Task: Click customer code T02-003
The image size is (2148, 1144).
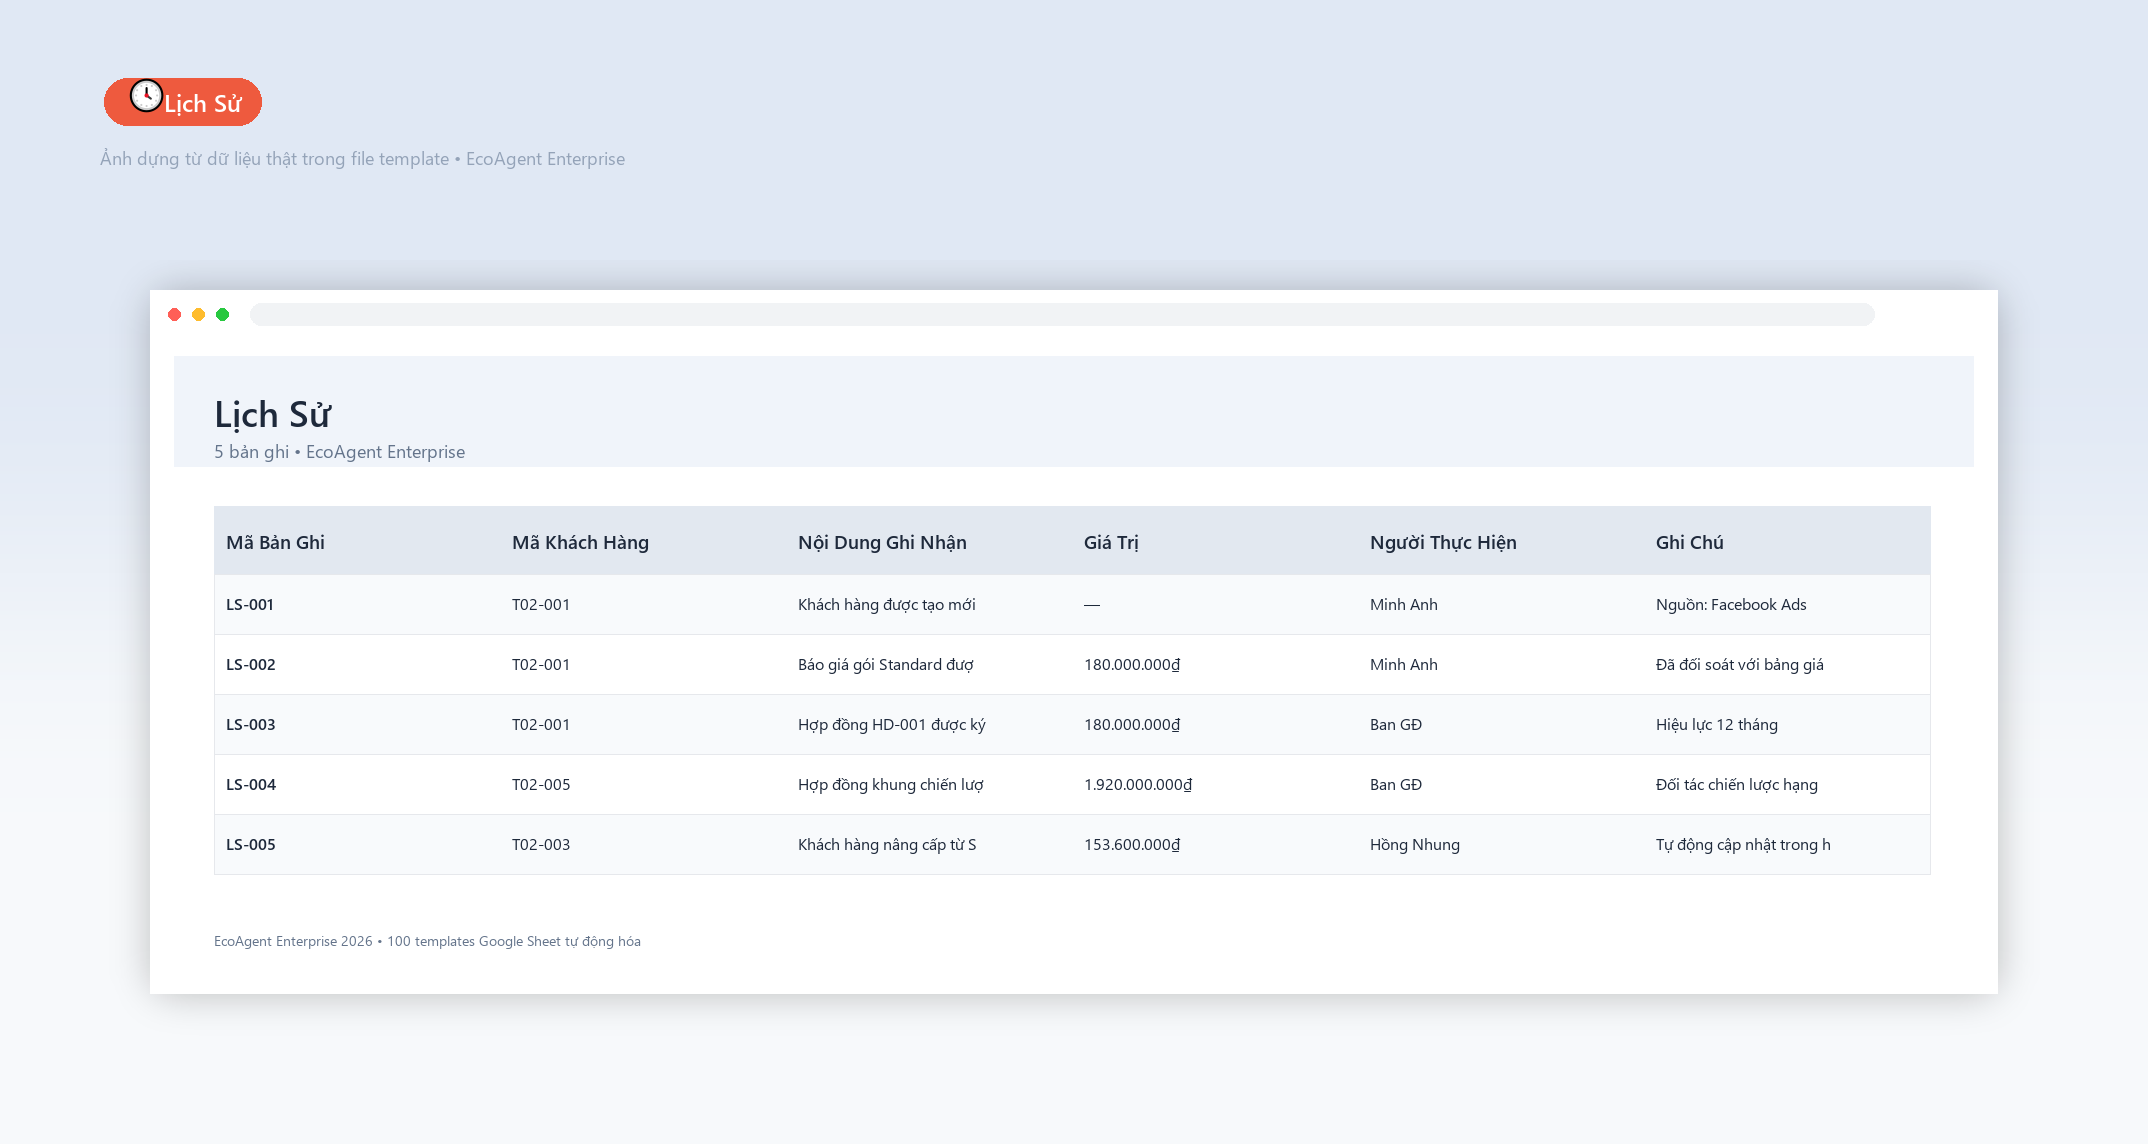Action: tap(541, 844)
